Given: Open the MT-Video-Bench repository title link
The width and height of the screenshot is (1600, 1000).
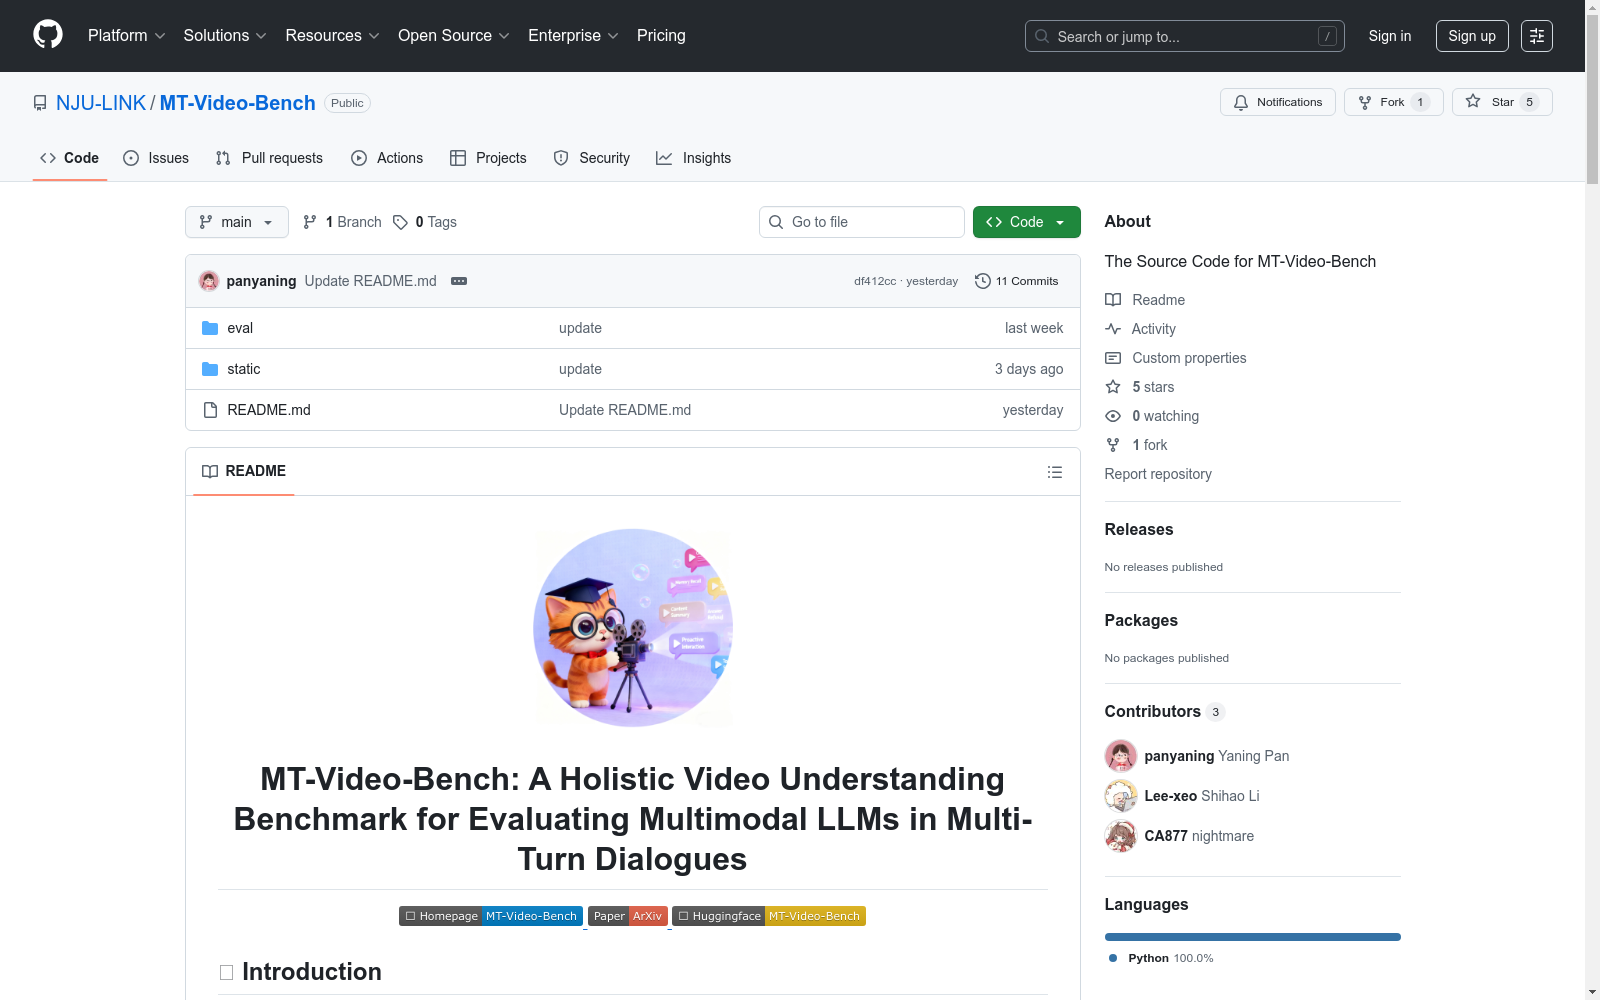Looking at the screenshot, I should click(238, 103).
